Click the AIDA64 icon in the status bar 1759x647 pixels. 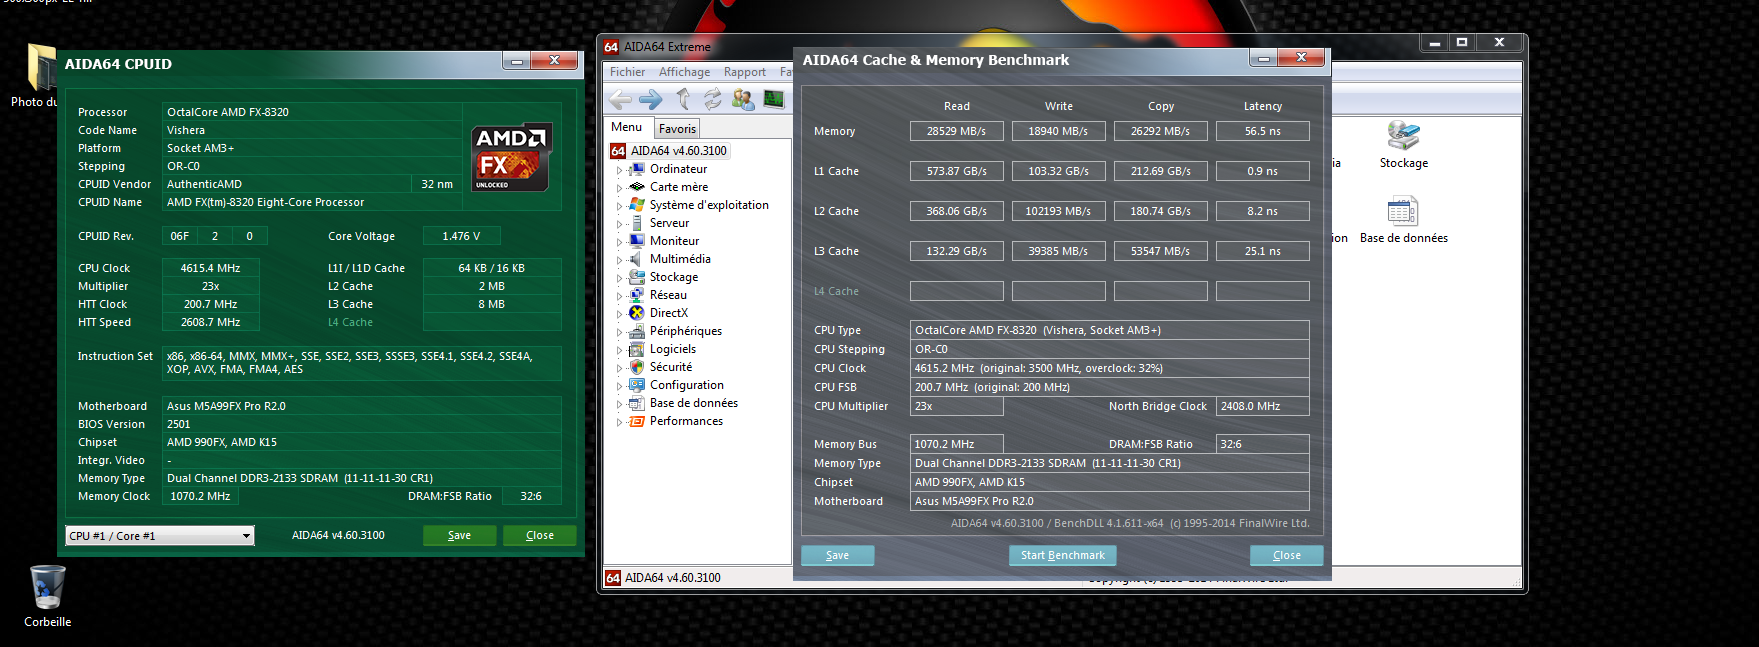[613, 578]
